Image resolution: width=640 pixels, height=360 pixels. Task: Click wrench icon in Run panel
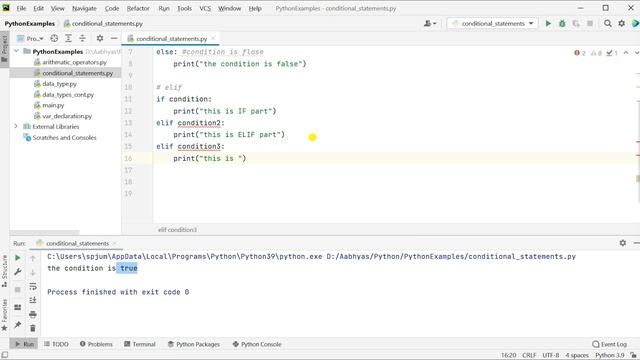pos(18,272)
